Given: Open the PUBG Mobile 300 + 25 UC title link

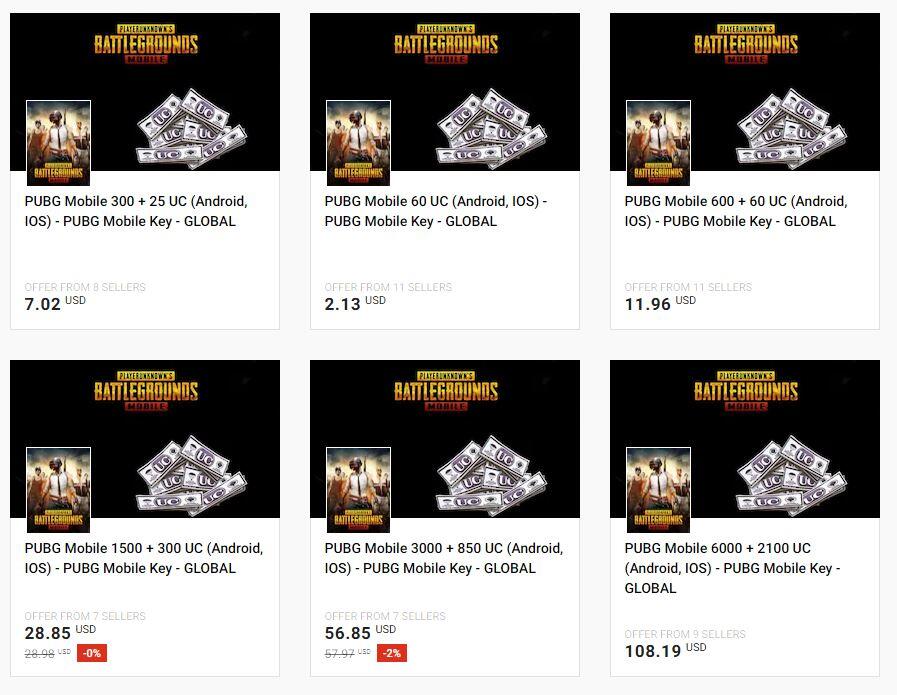Looking at the screenshot, I should point(136,211).
